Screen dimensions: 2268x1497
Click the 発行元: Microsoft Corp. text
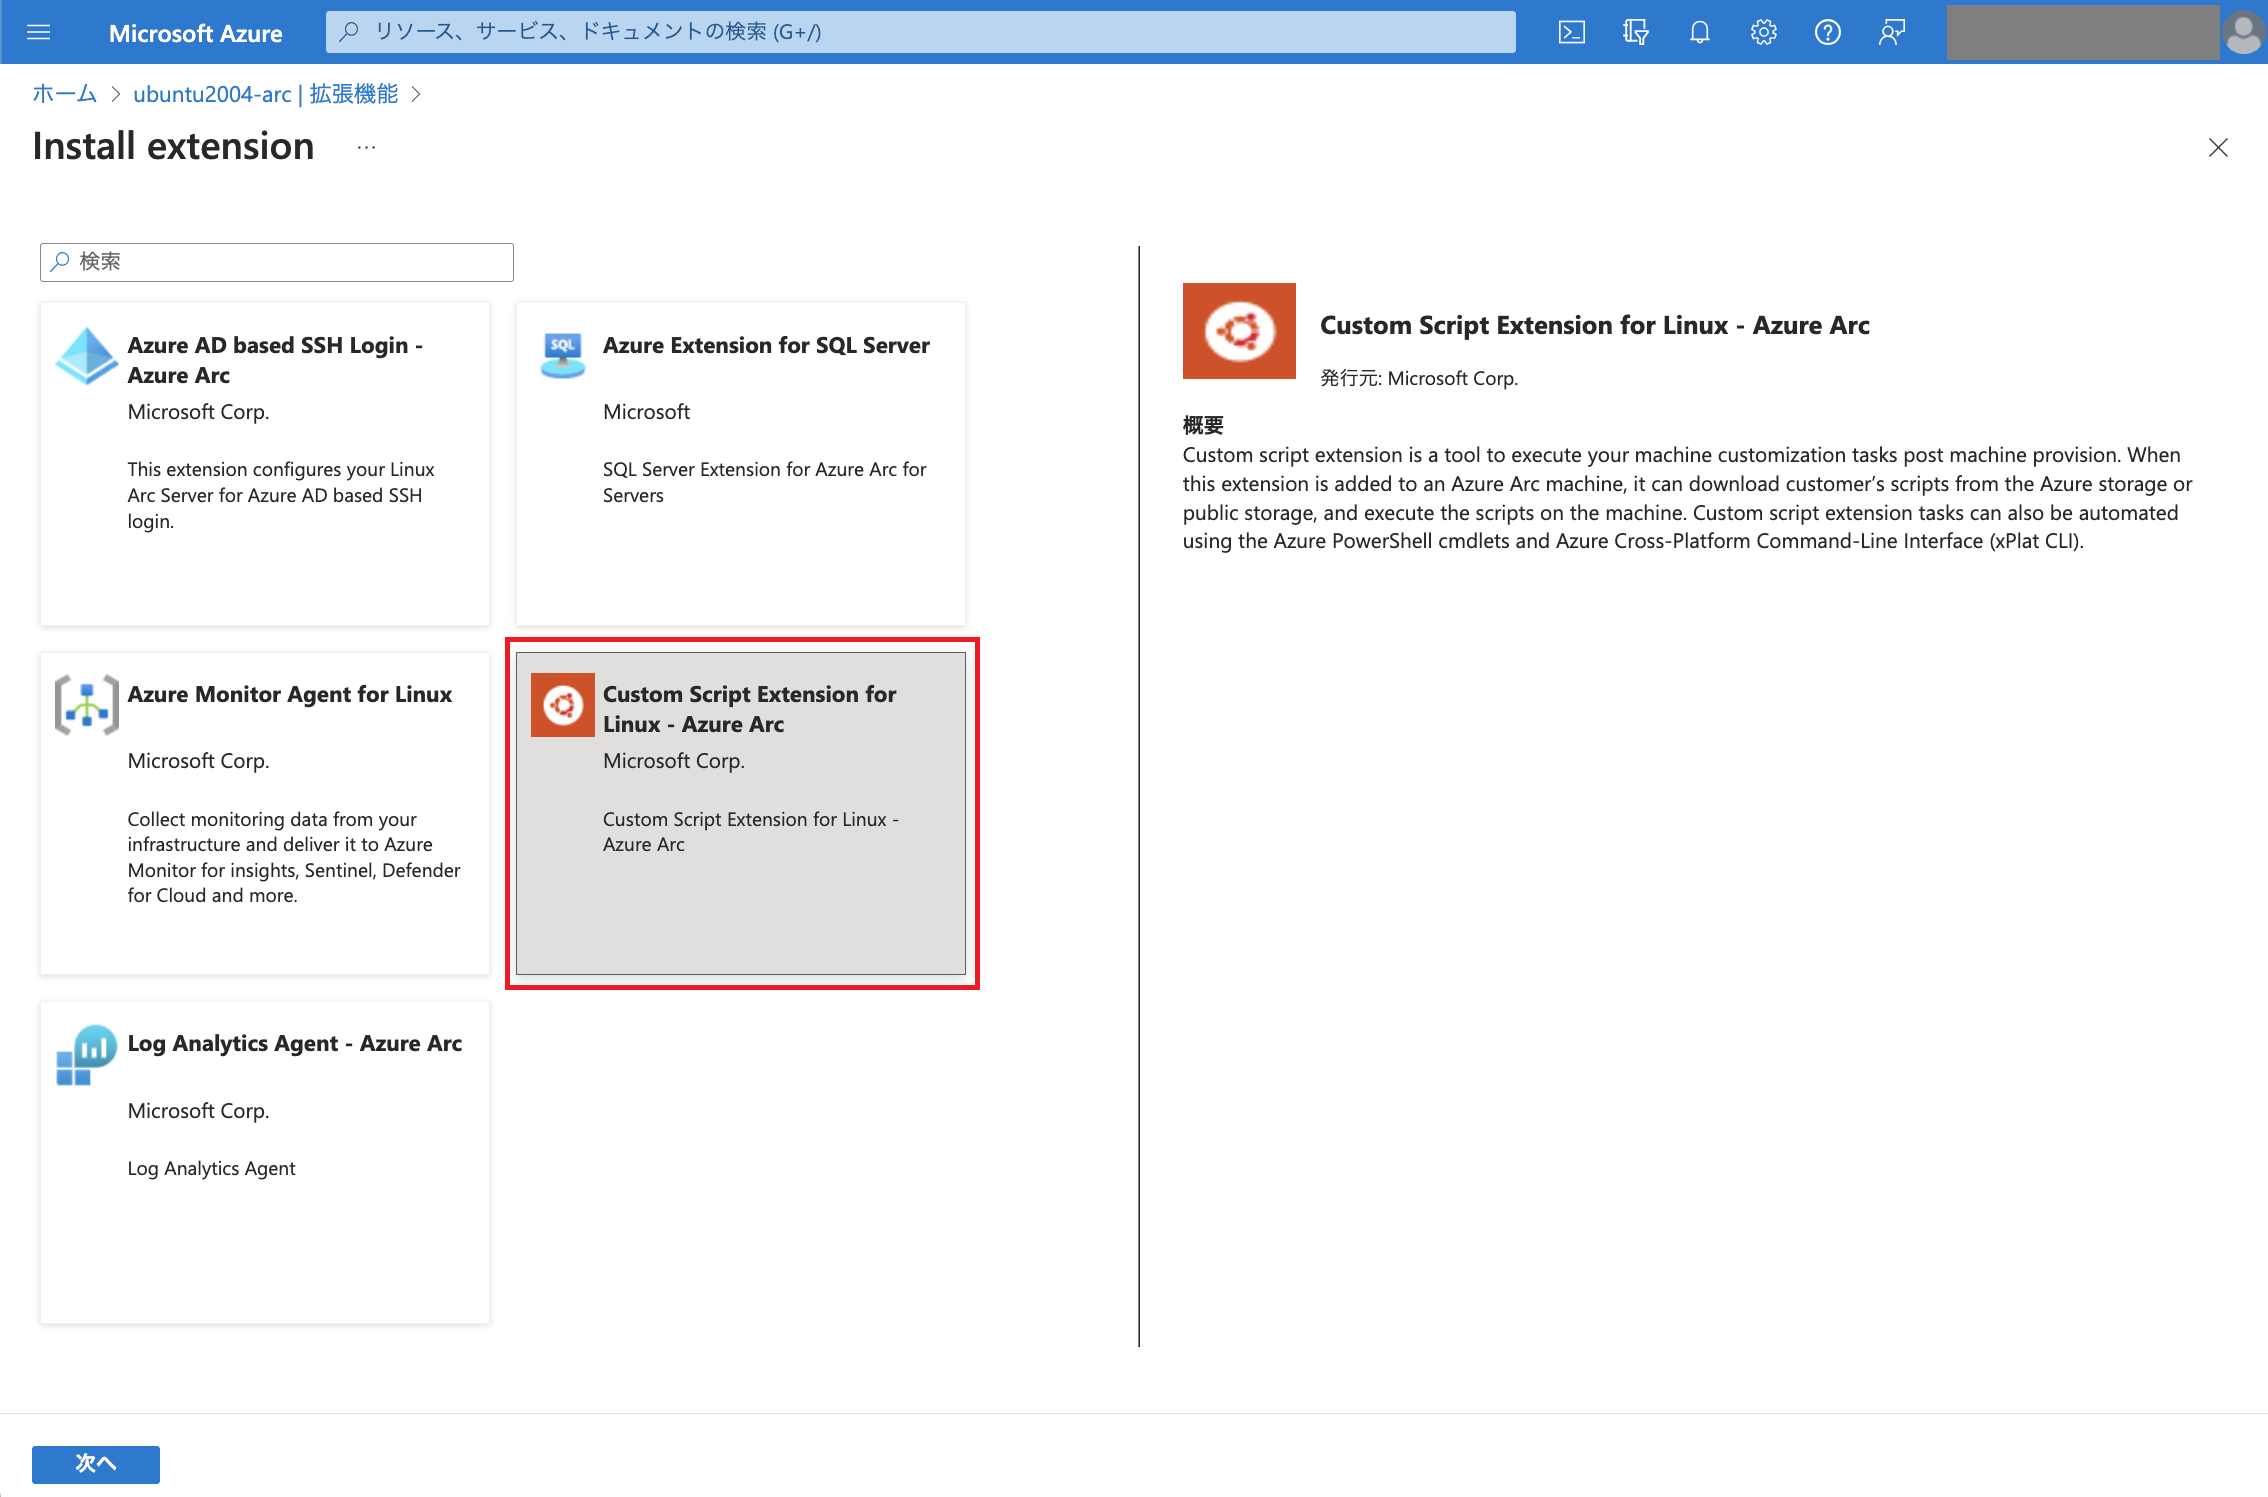pyautogui.click(x=1419, y=378)
